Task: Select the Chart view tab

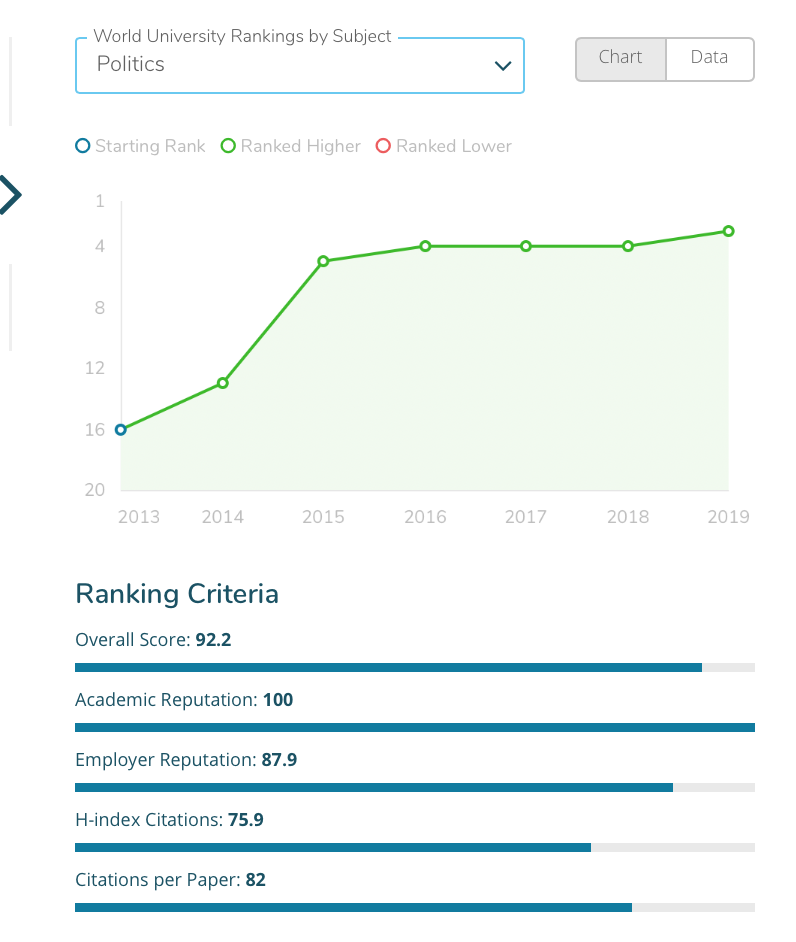Action: coord(620,58)
